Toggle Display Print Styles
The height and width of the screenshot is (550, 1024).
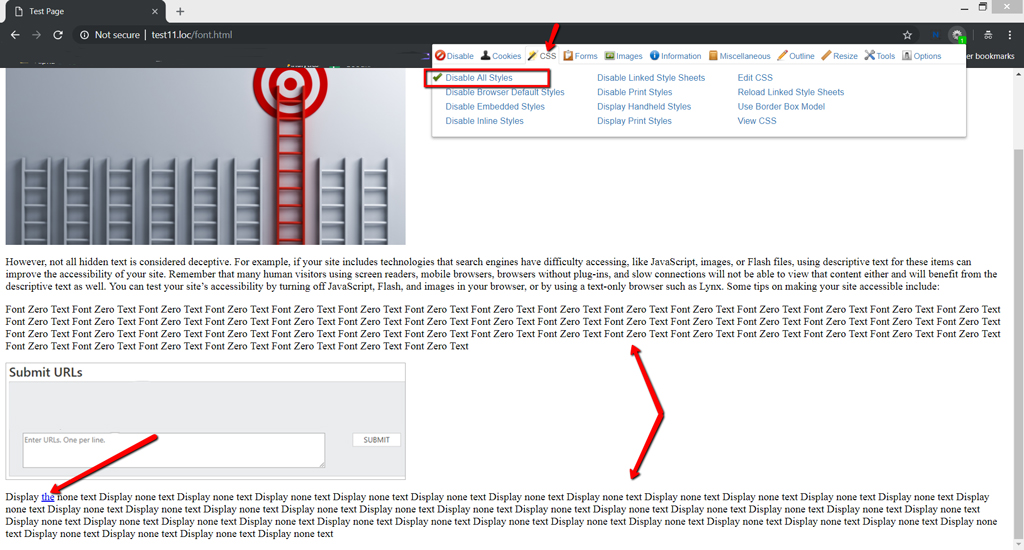(x=634, y=121)
